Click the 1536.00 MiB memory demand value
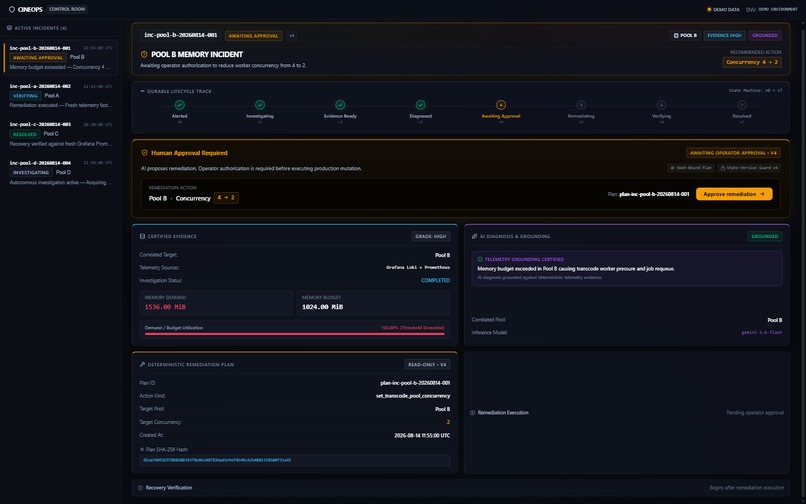Image resolution: width=806 pixels, height=504 pixels. (x=165, y=307)
